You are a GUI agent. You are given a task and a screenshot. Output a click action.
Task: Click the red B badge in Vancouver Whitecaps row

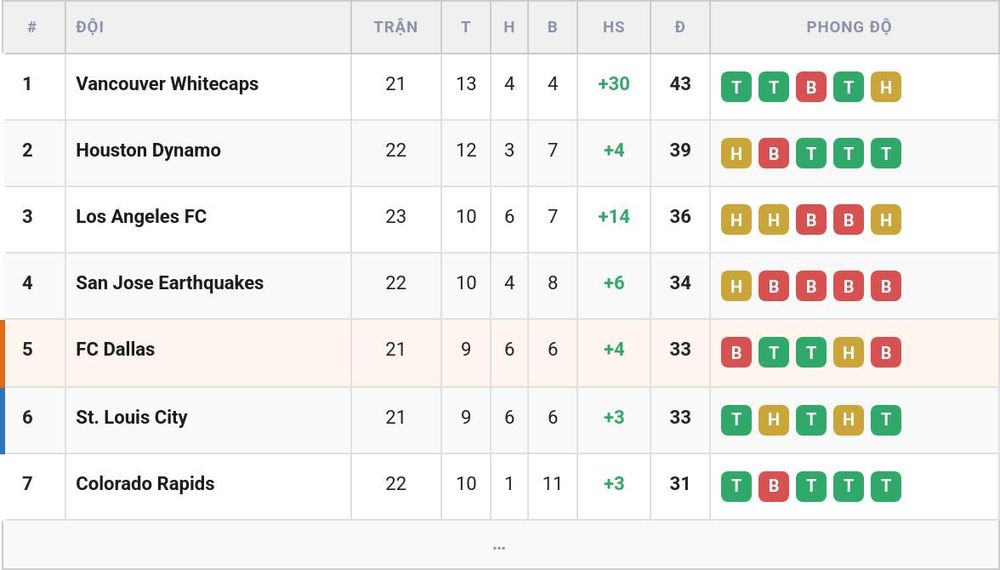(811, 87)
